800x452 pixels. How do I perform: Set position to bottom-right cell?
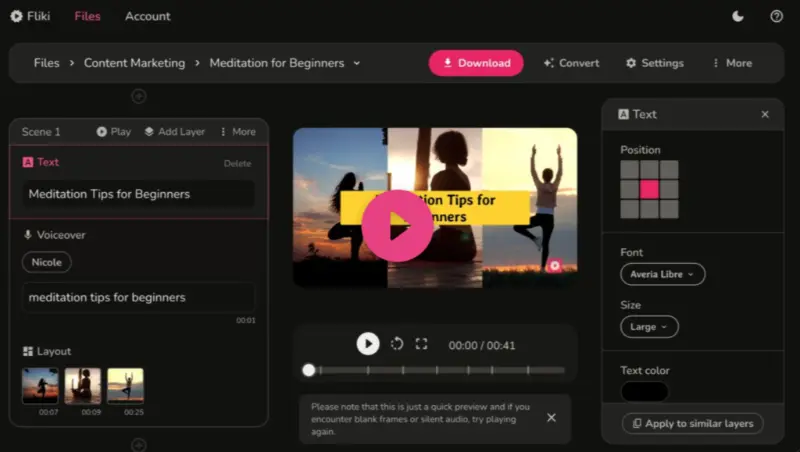point(669,209)
